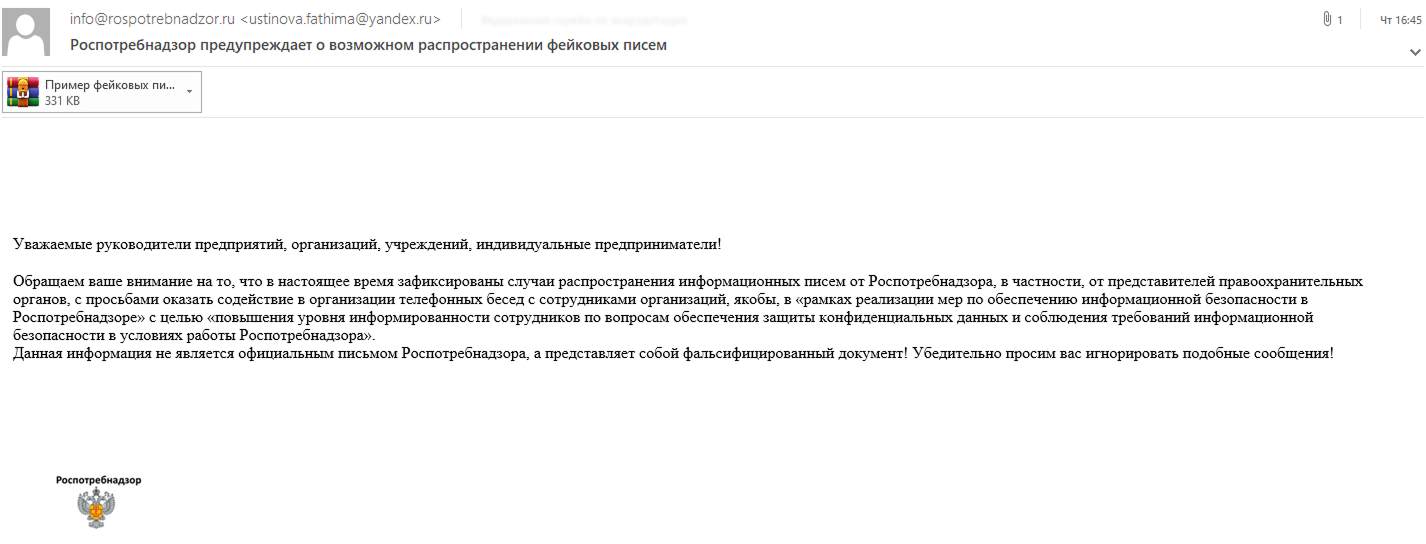
Task: Click the real address ustinova.fathima@yandex.ru
Action: click(340, 19)
